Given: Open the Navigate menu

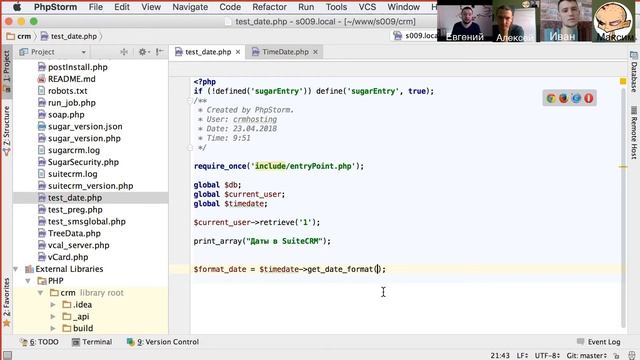Looking at the screenshot, I should (190, 7).
